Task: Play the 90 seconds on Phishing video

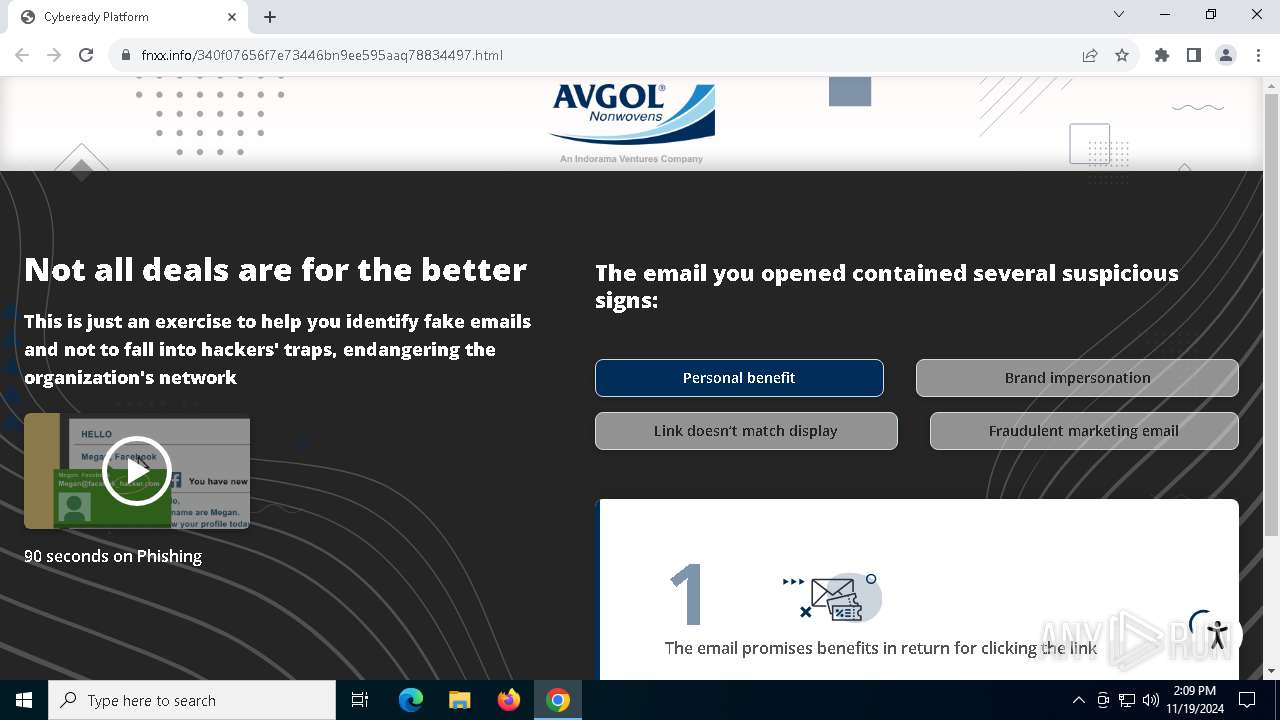Action: (137, 471)
